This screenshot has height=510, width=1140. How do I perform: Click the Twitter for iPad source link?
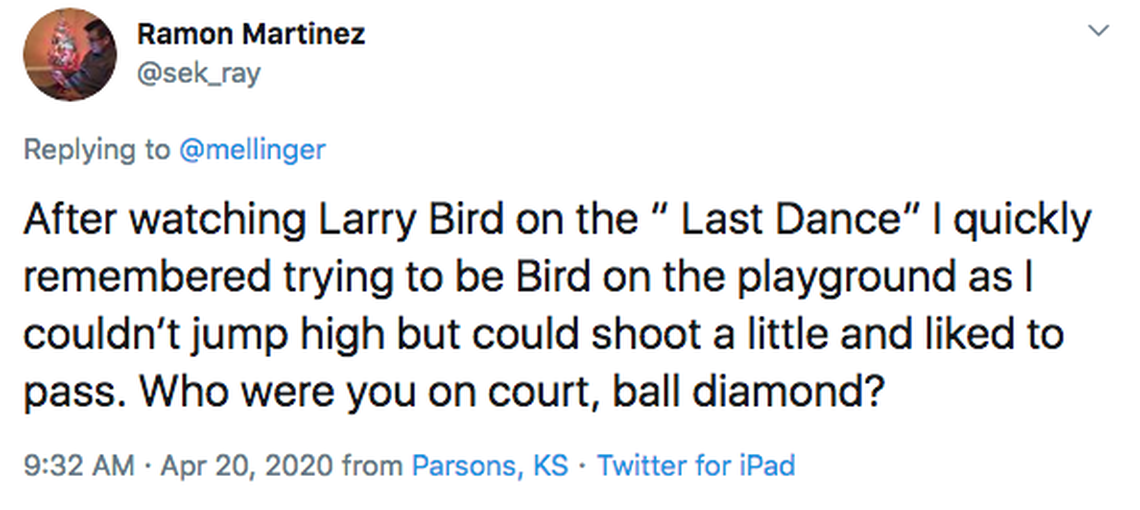click(696, 466)
